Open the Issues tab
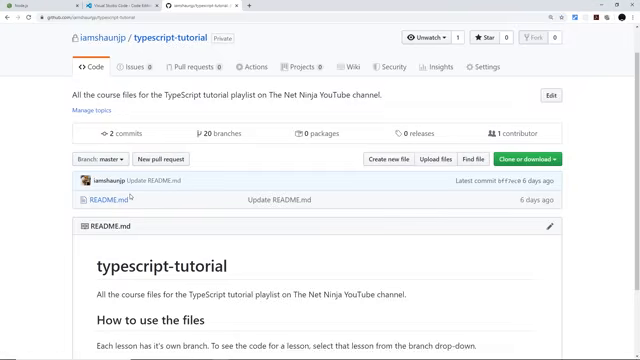Screen dimensions: 640x360 134,67
